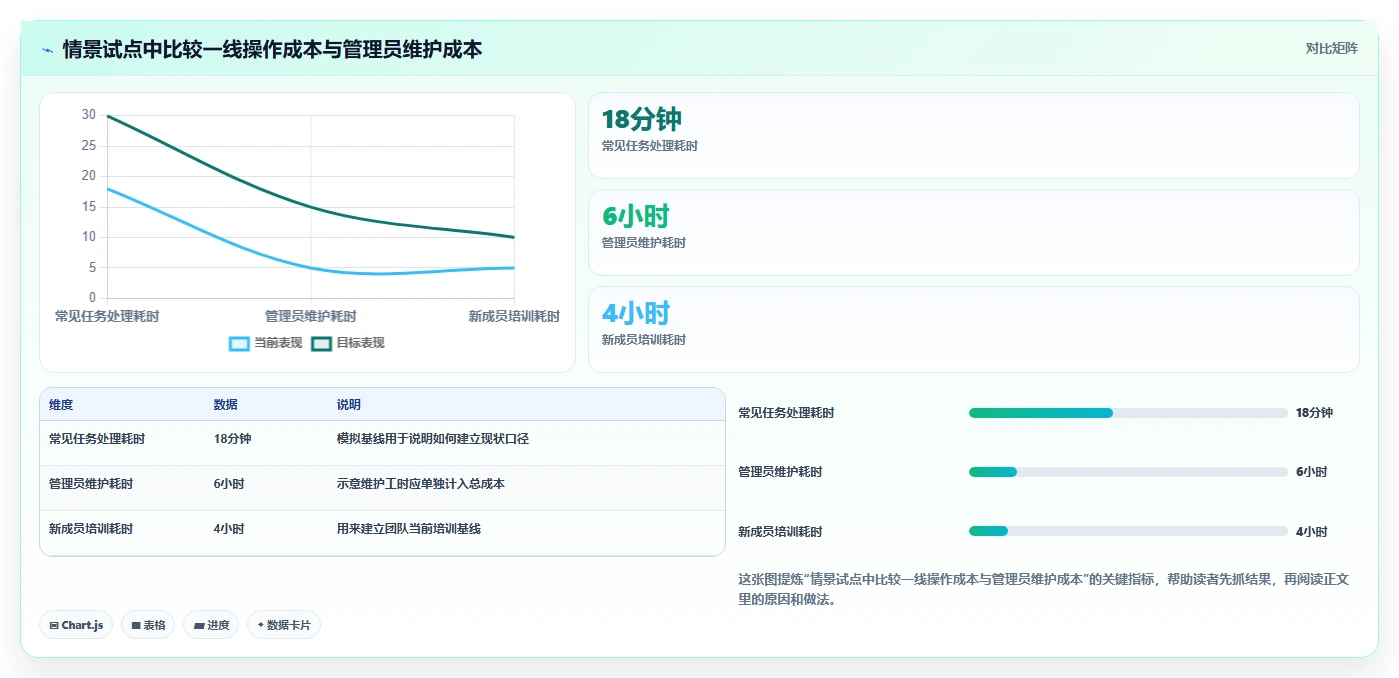Image resolution: width=1399 pixels, height=678 pixels.
Task: Click the summary paragraph starting 这张图提炼
Action: click(x=1045, y=590)
